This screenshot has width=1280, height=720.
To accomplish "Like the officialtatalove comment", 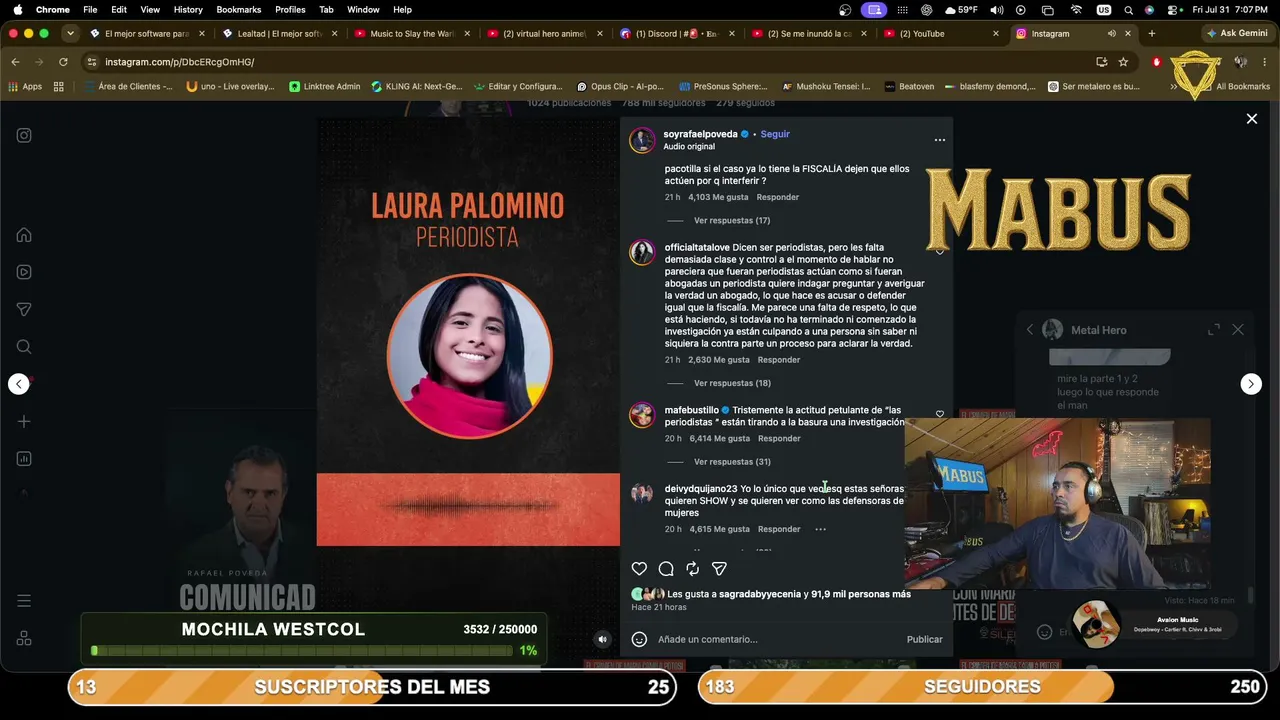I will click(x=940, y=251).
